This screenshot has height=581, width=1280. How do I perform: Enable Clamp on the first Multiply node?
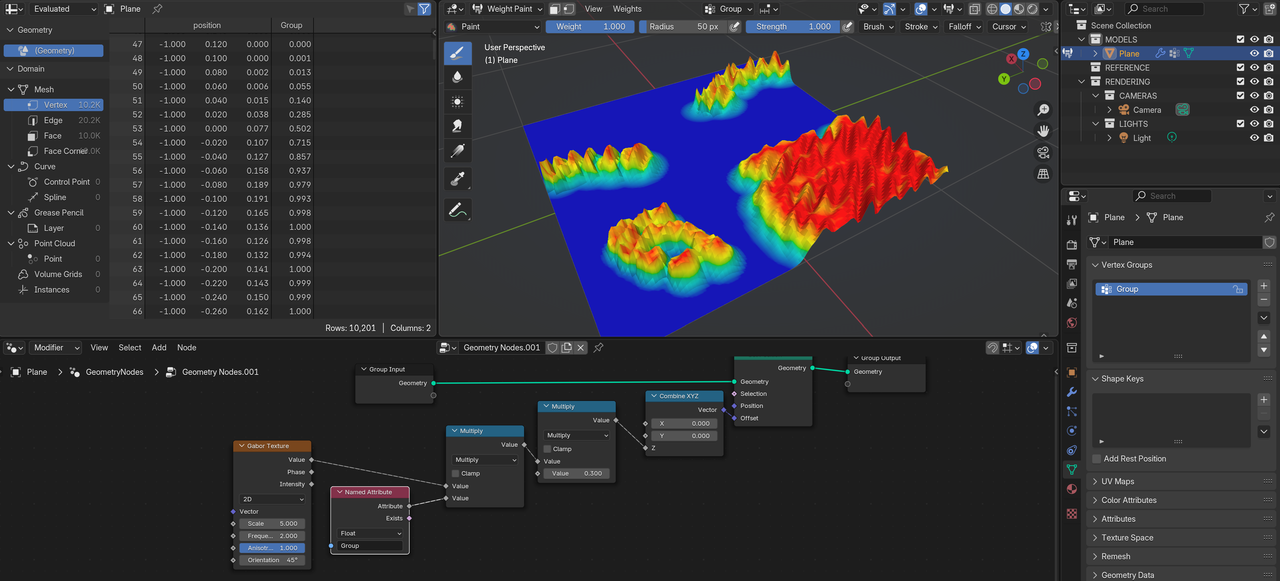(456, 474)
